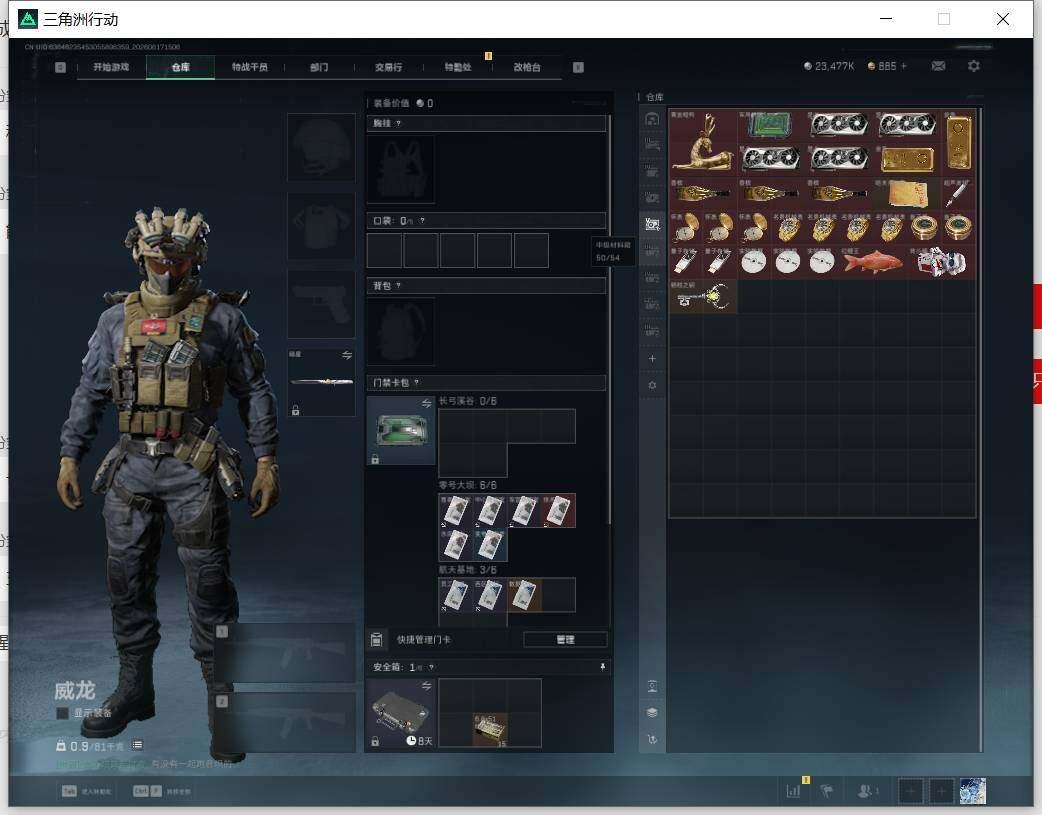
Task: Add a warehouse container with plus icon
Action: [x=652, y=358]
